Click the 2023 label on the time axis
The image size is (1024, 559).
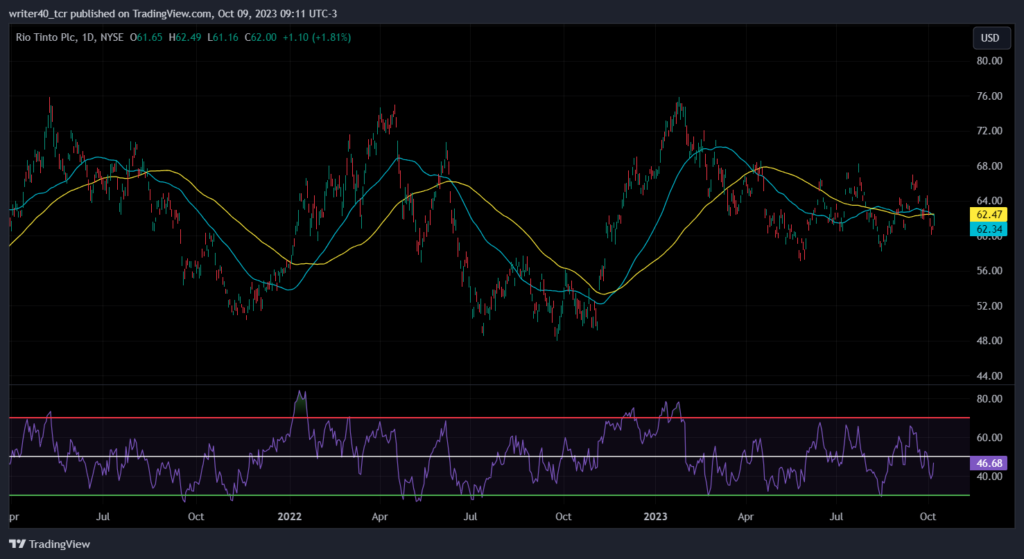pos(656,516)
